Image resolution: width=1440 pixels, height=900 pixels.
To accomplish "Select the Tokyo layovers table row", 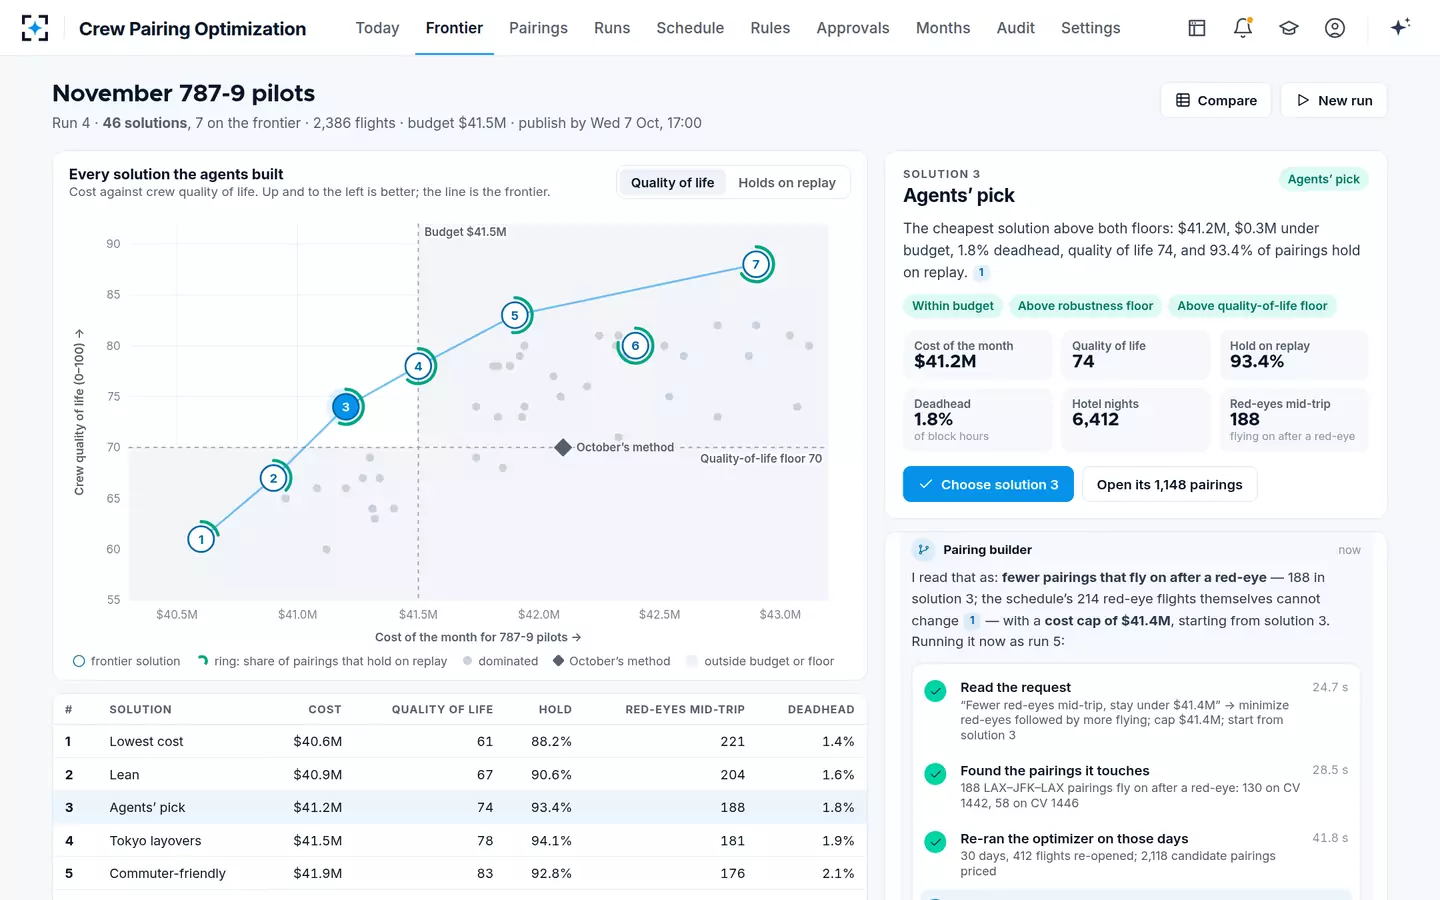I will [x=460, y=841].
